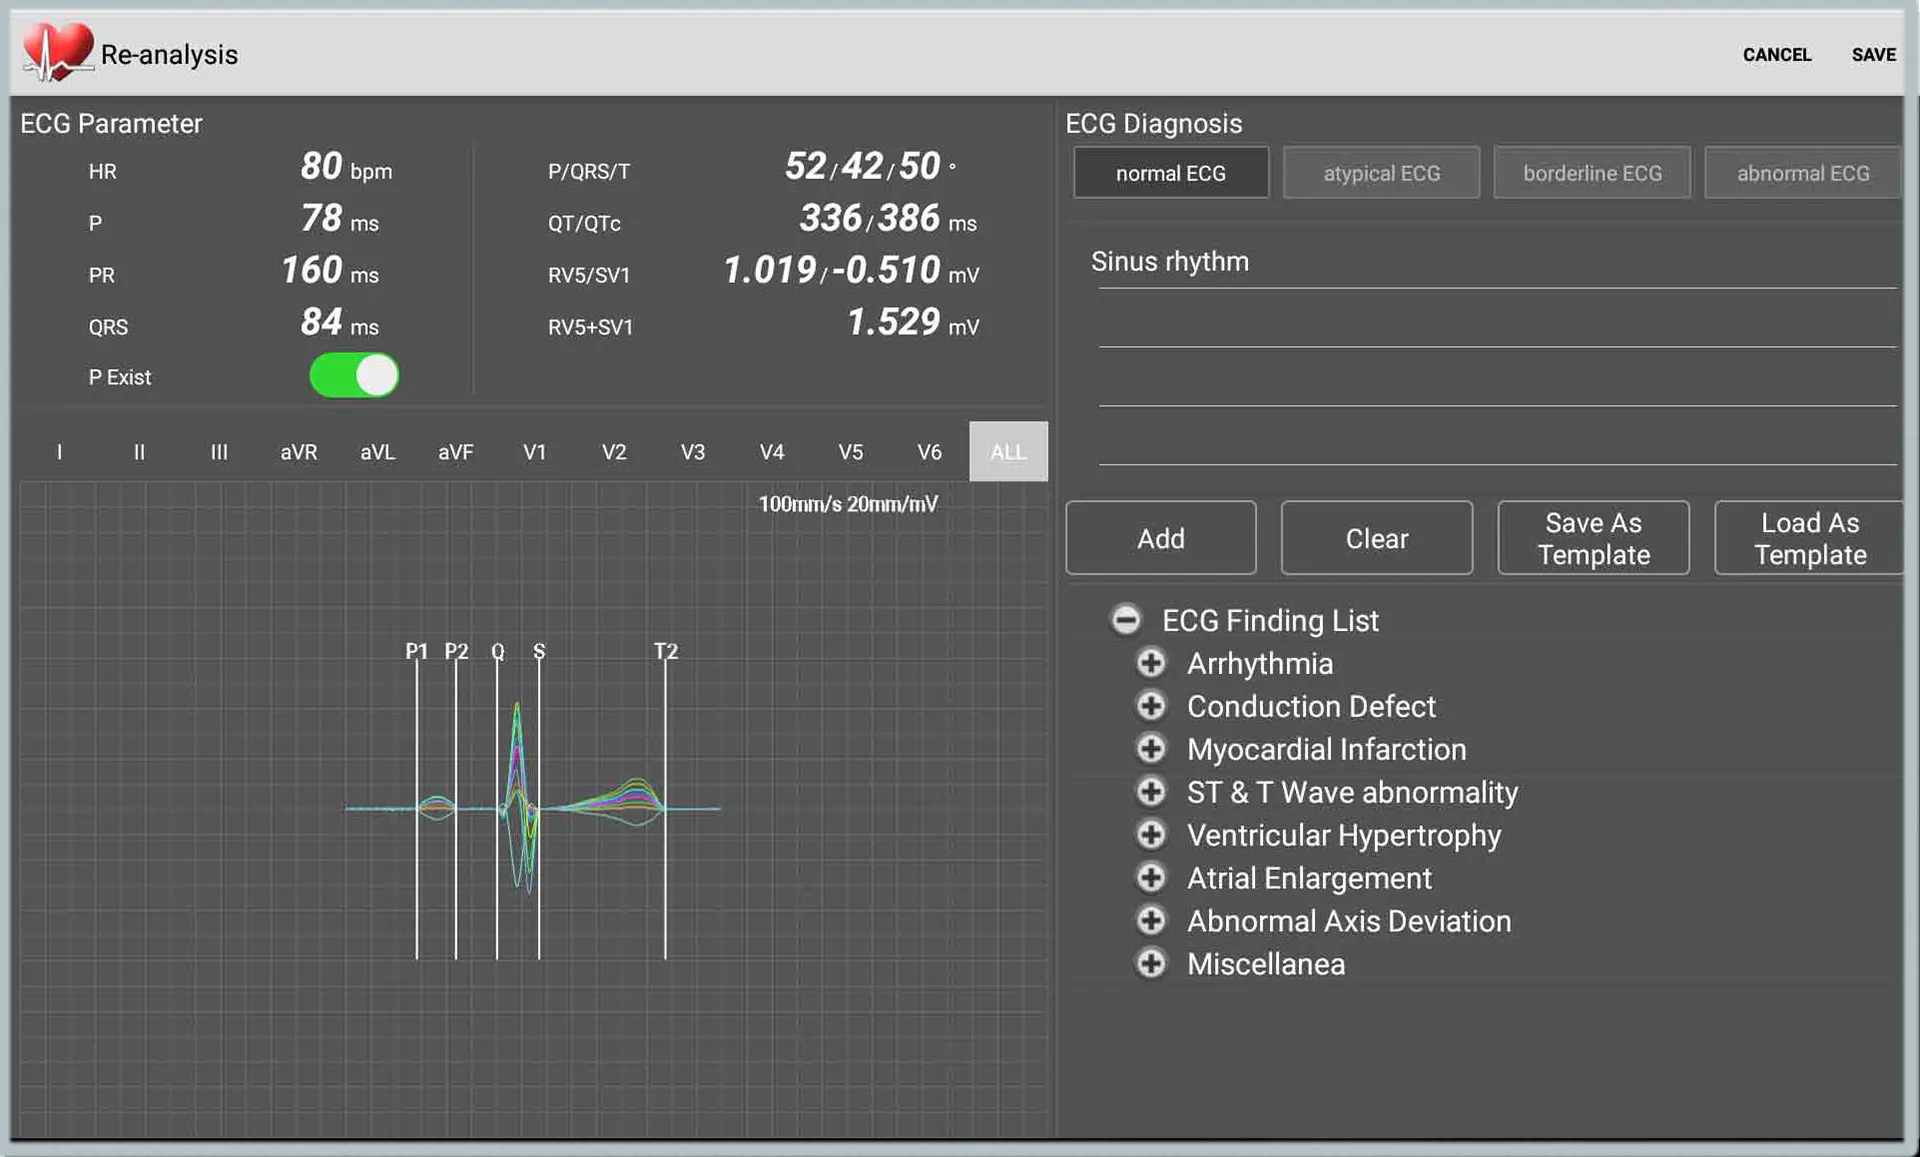Expand the Arrhythmia findings plus icon
1920x1157 pixels.
1151,663
